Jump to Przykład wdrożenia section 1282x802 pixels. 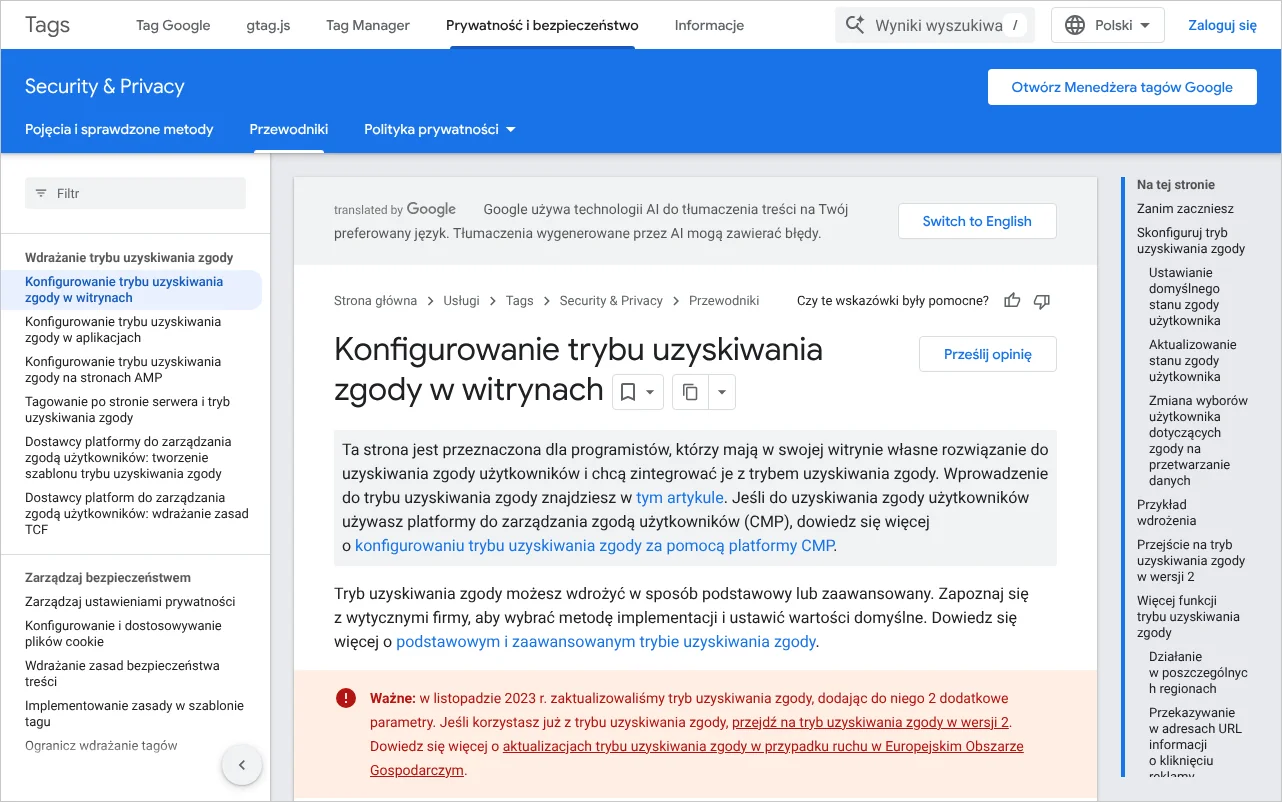coord(1166,513)
